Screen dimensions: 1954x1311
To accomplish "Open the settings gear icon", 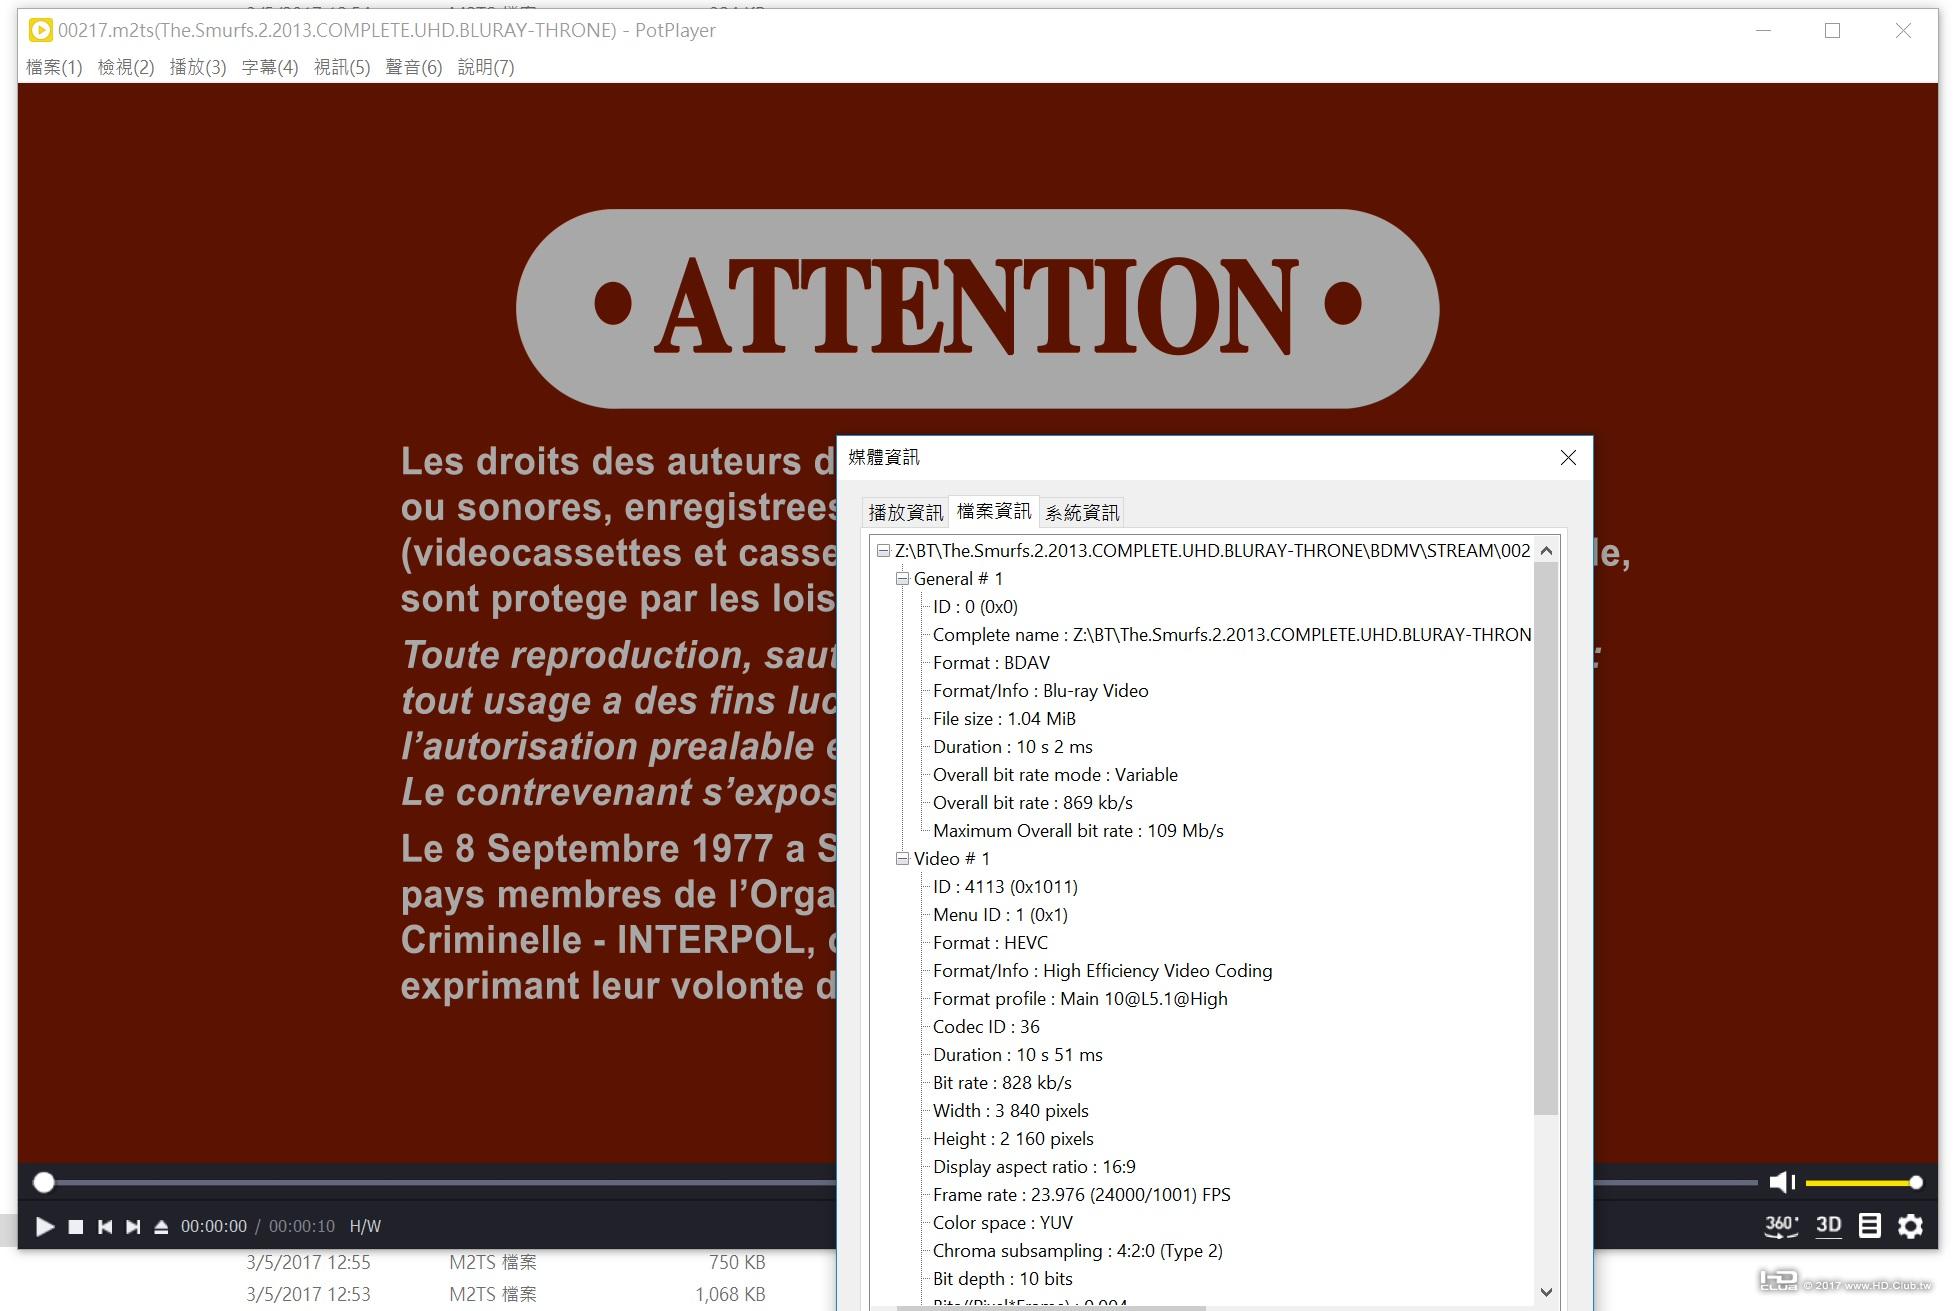I will 1910,1226.
